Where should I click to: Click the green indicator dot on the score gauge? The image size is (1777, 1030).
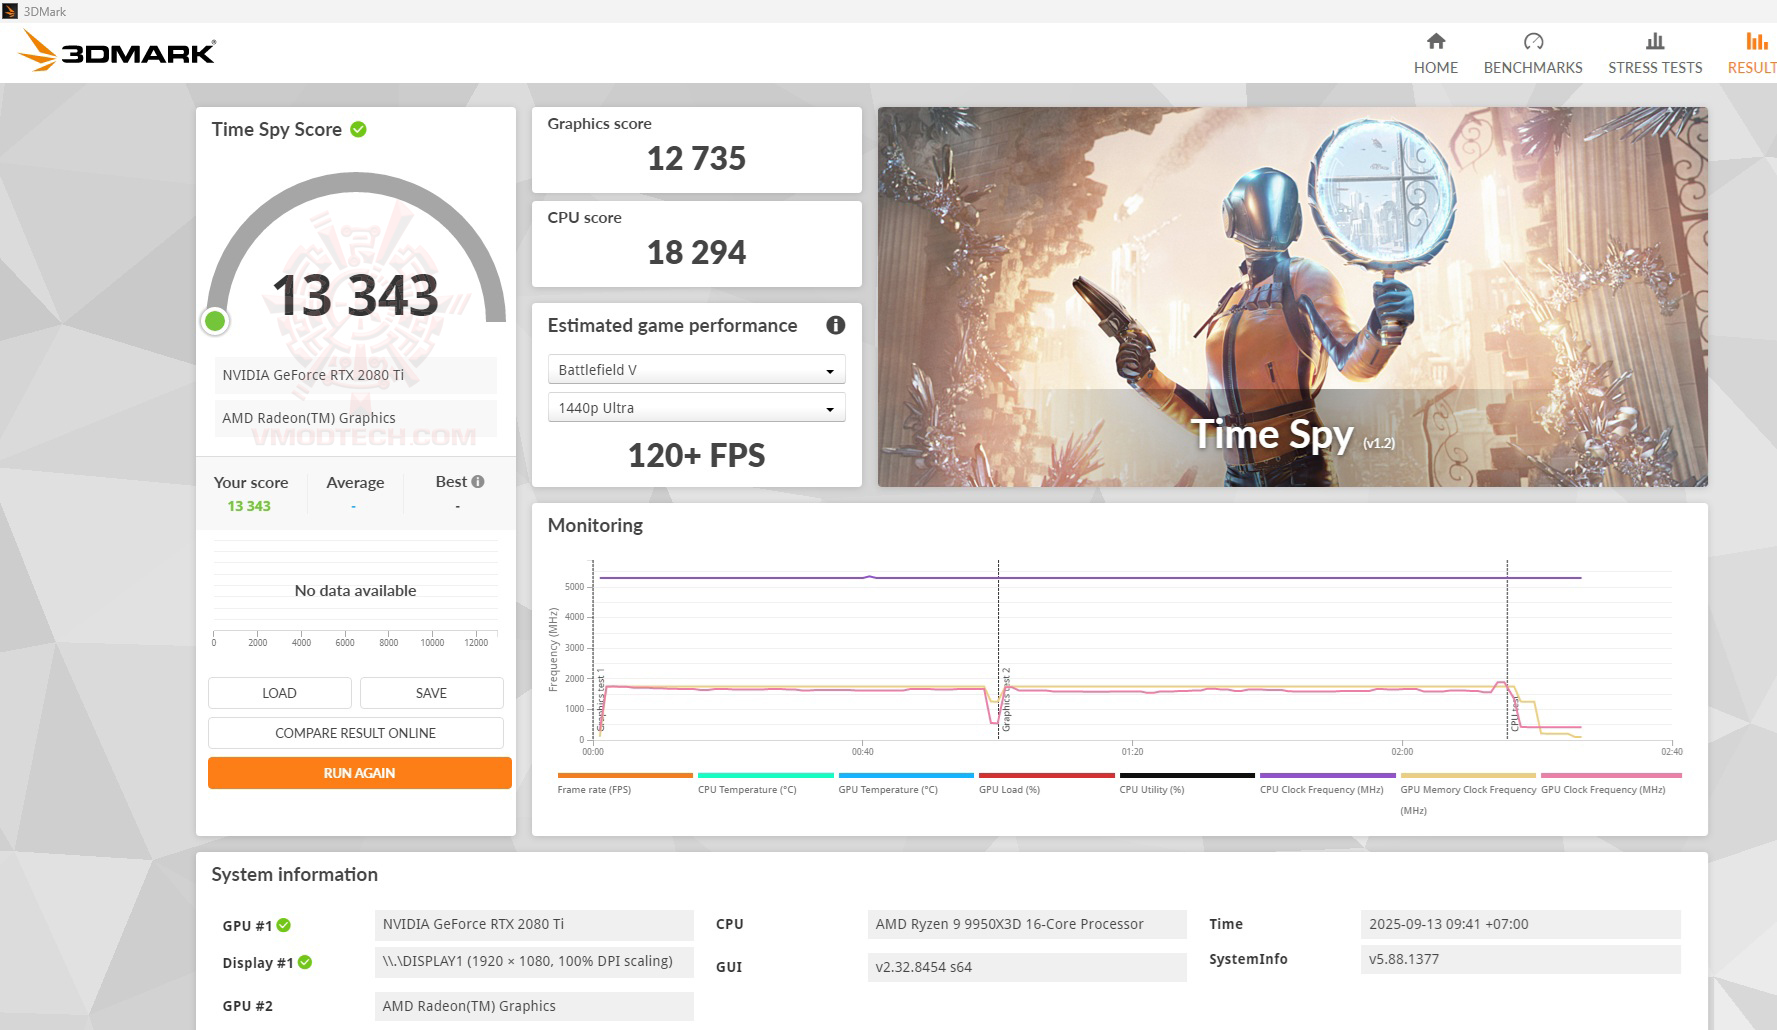point(216,321)
